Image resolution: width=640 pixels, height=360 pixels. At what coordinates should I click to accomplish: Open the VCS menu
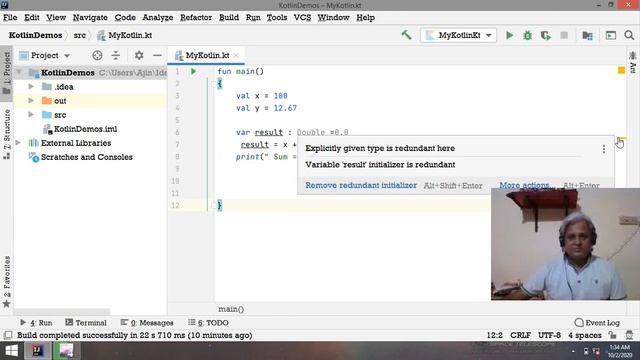click(x=302, y=18)
